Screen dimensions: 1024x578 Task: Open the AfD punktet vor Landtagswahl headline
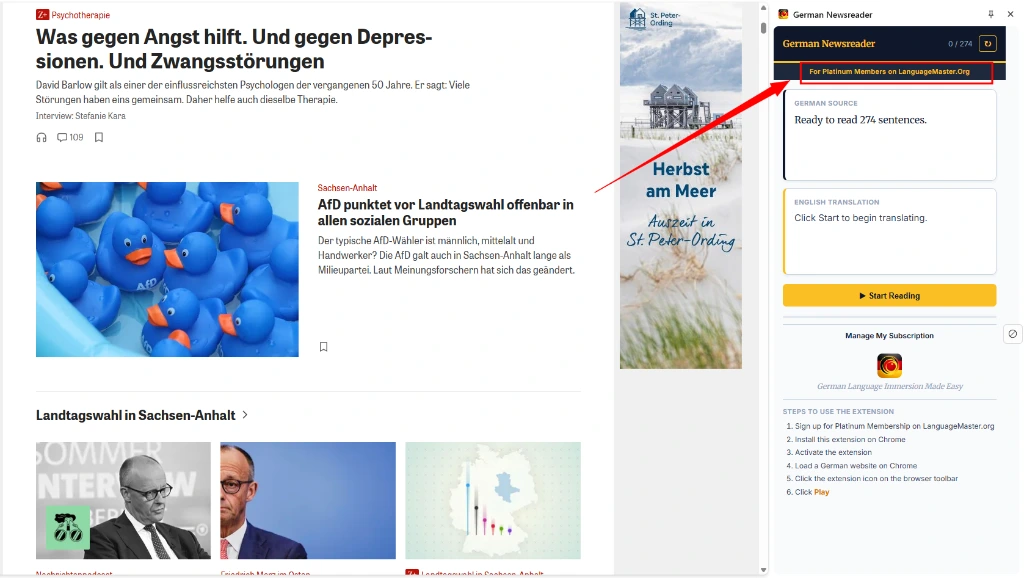tap(445, 212)
